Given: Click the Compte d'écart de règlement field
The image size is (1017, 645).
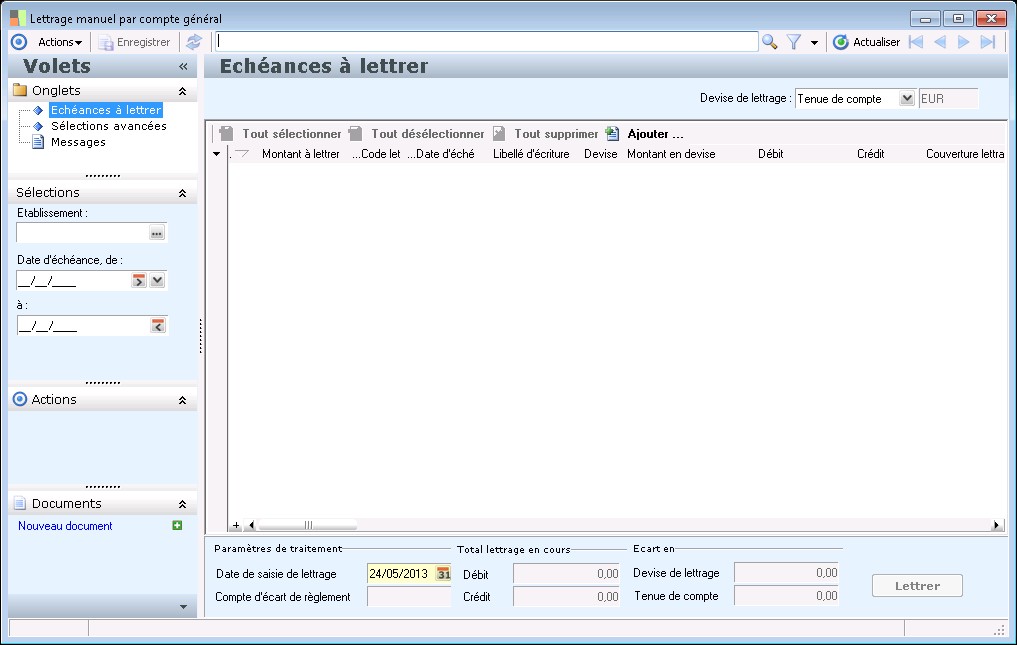Looking at the screenshot, I should [409, 596].
